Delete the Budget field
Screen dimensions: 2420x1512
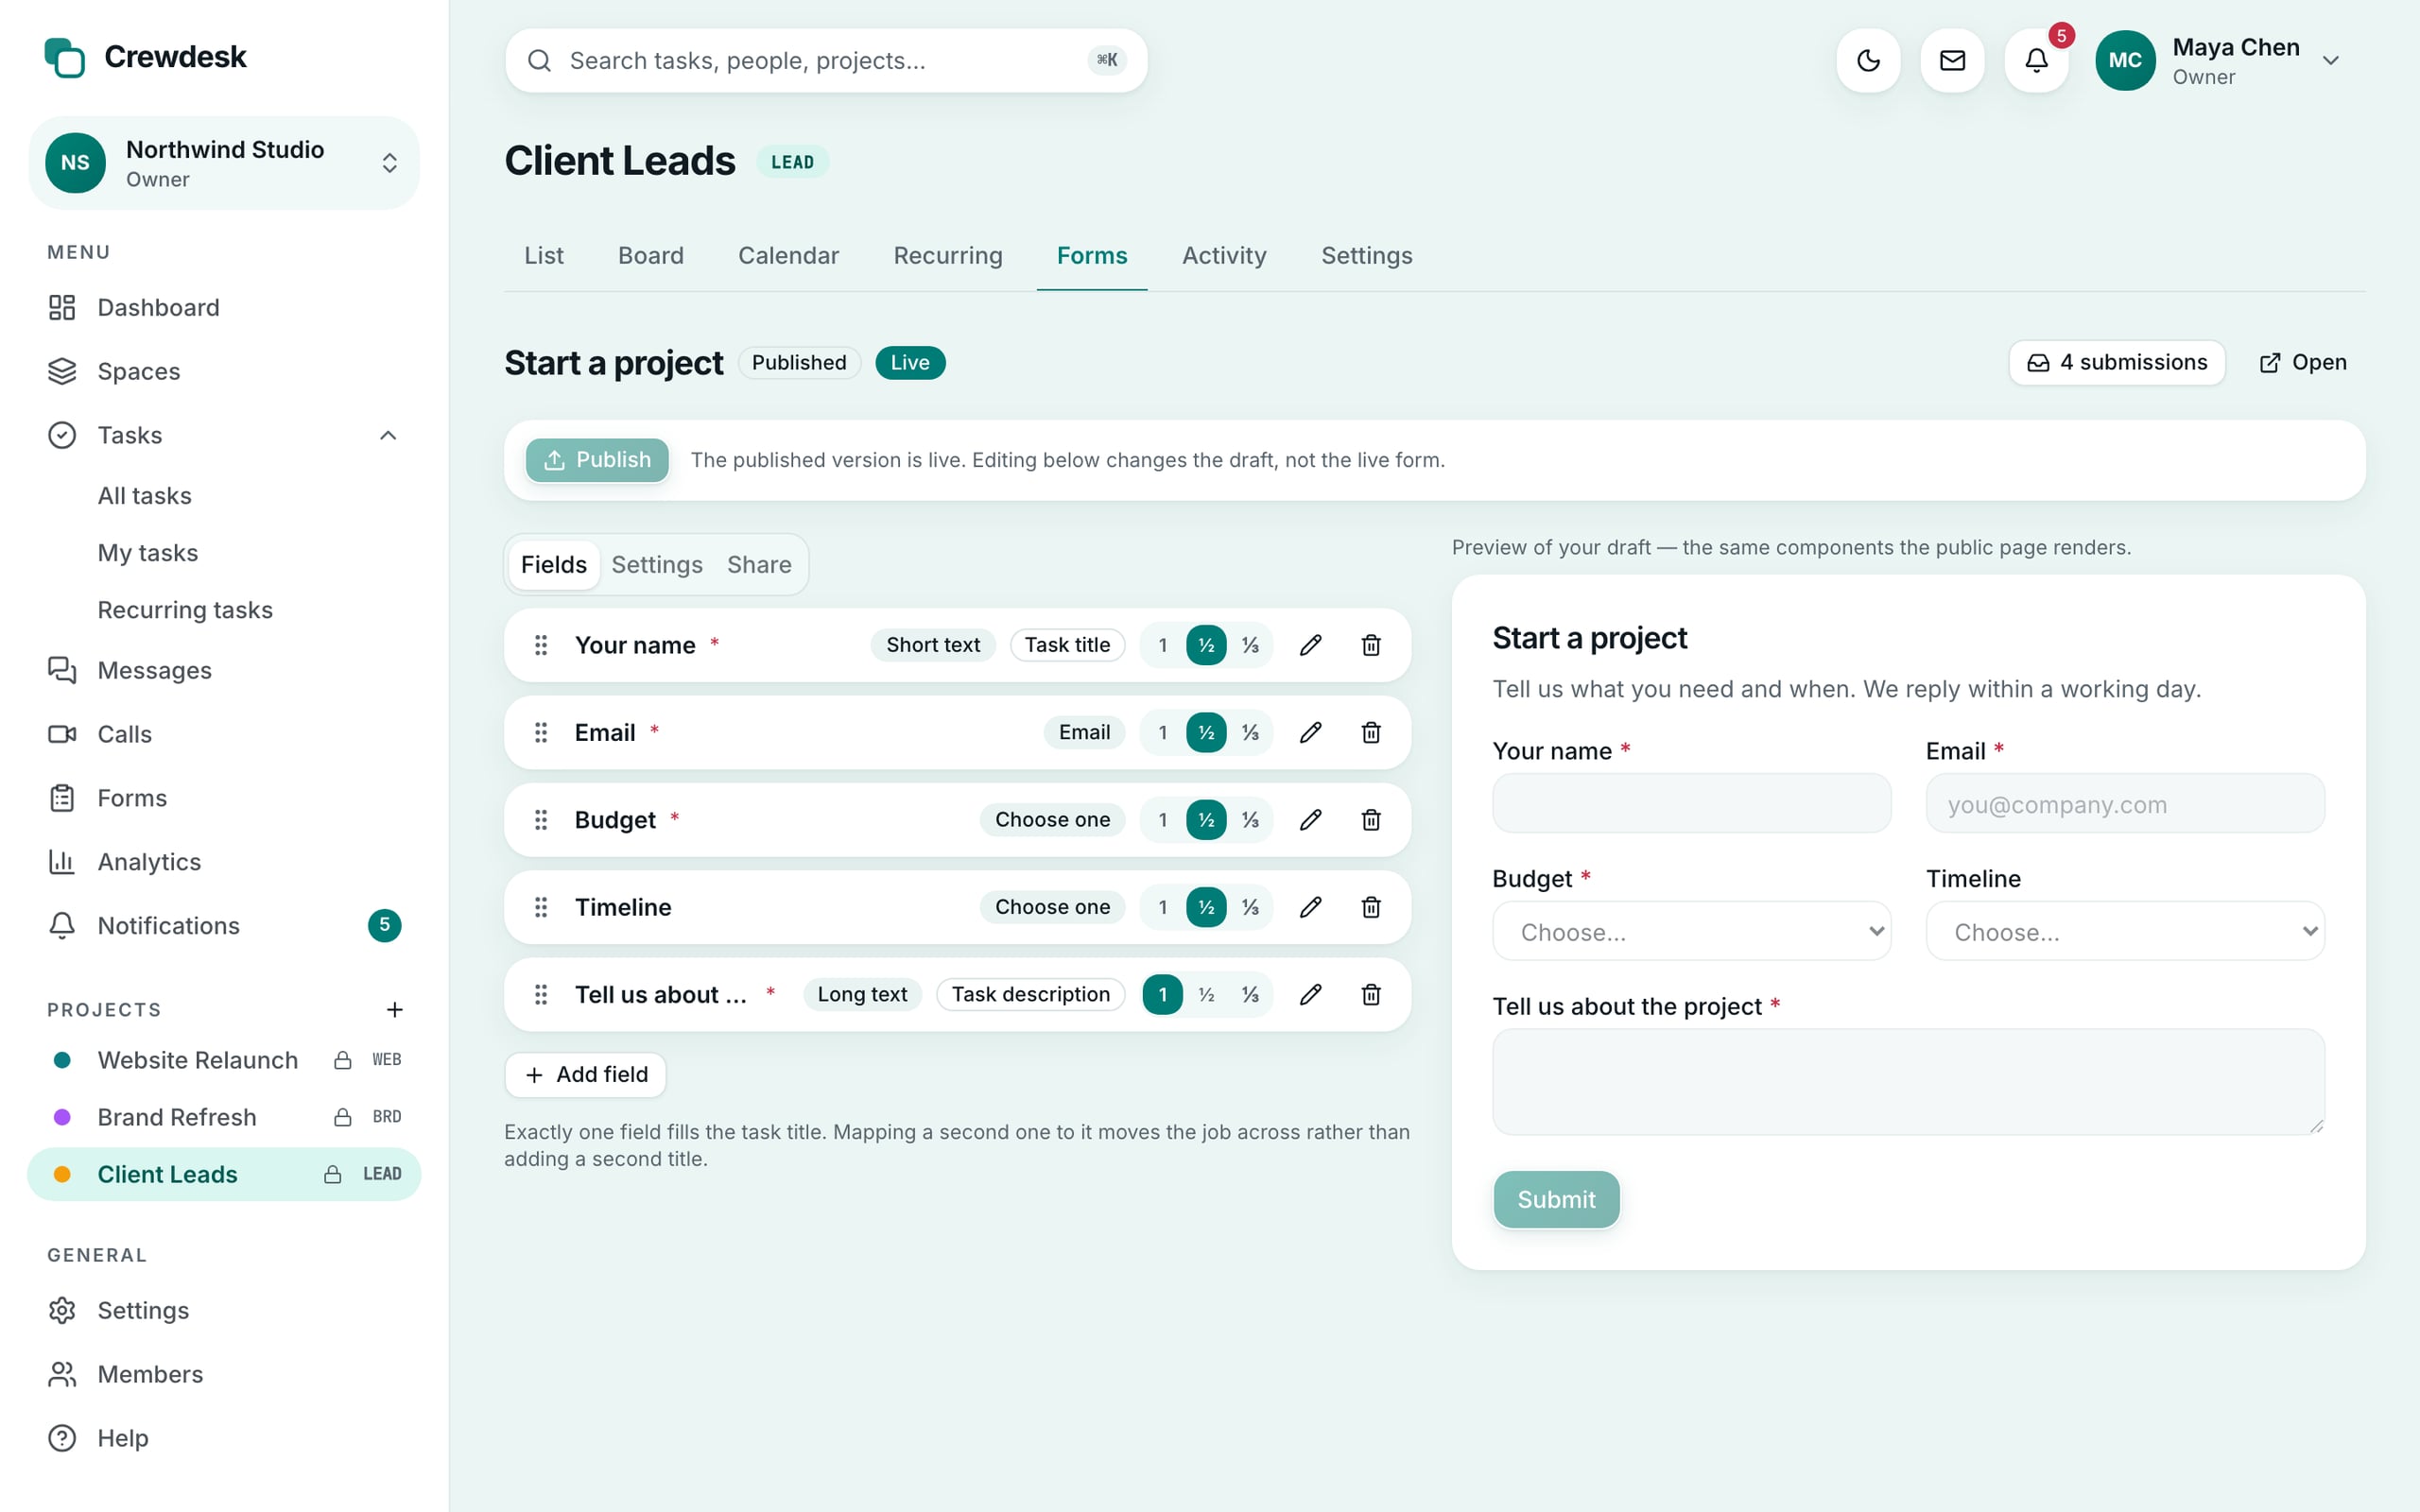pyautogui.click(x=1371, y=820)
